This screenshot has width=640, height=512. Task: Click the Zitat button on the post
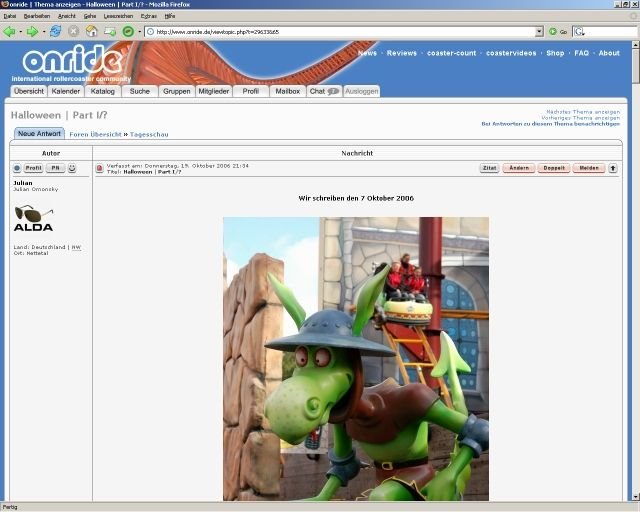coord(489,168)
